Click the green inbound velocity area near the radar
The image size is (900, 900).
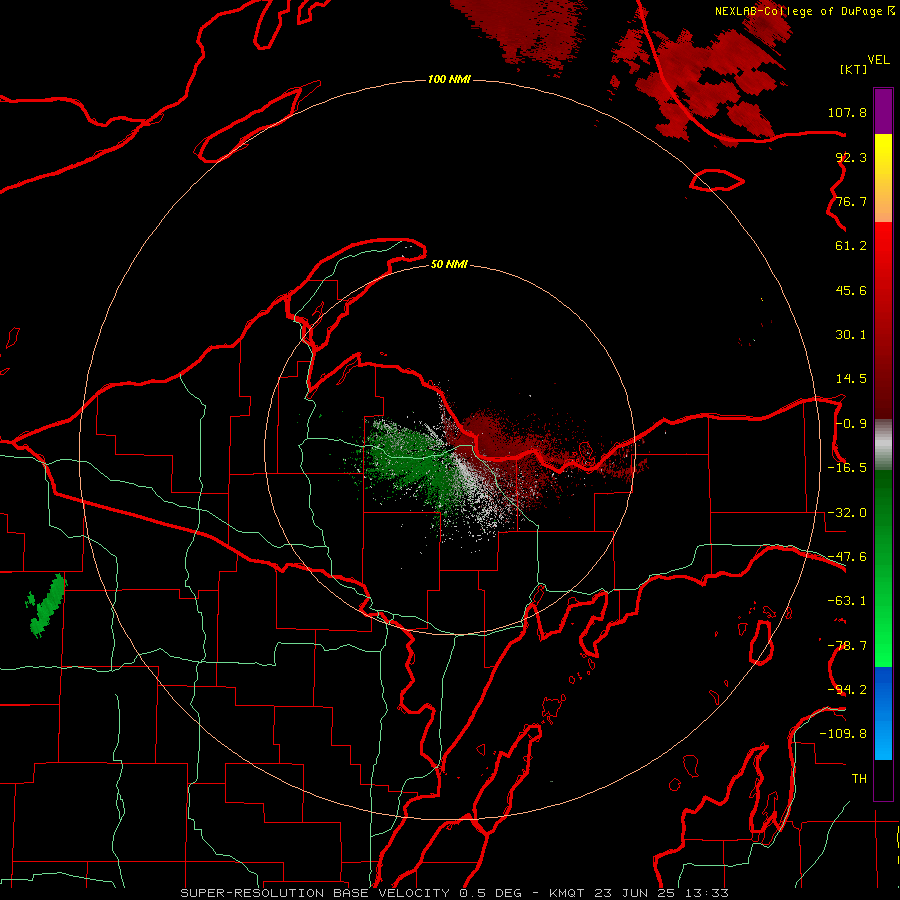pos(410,465)
